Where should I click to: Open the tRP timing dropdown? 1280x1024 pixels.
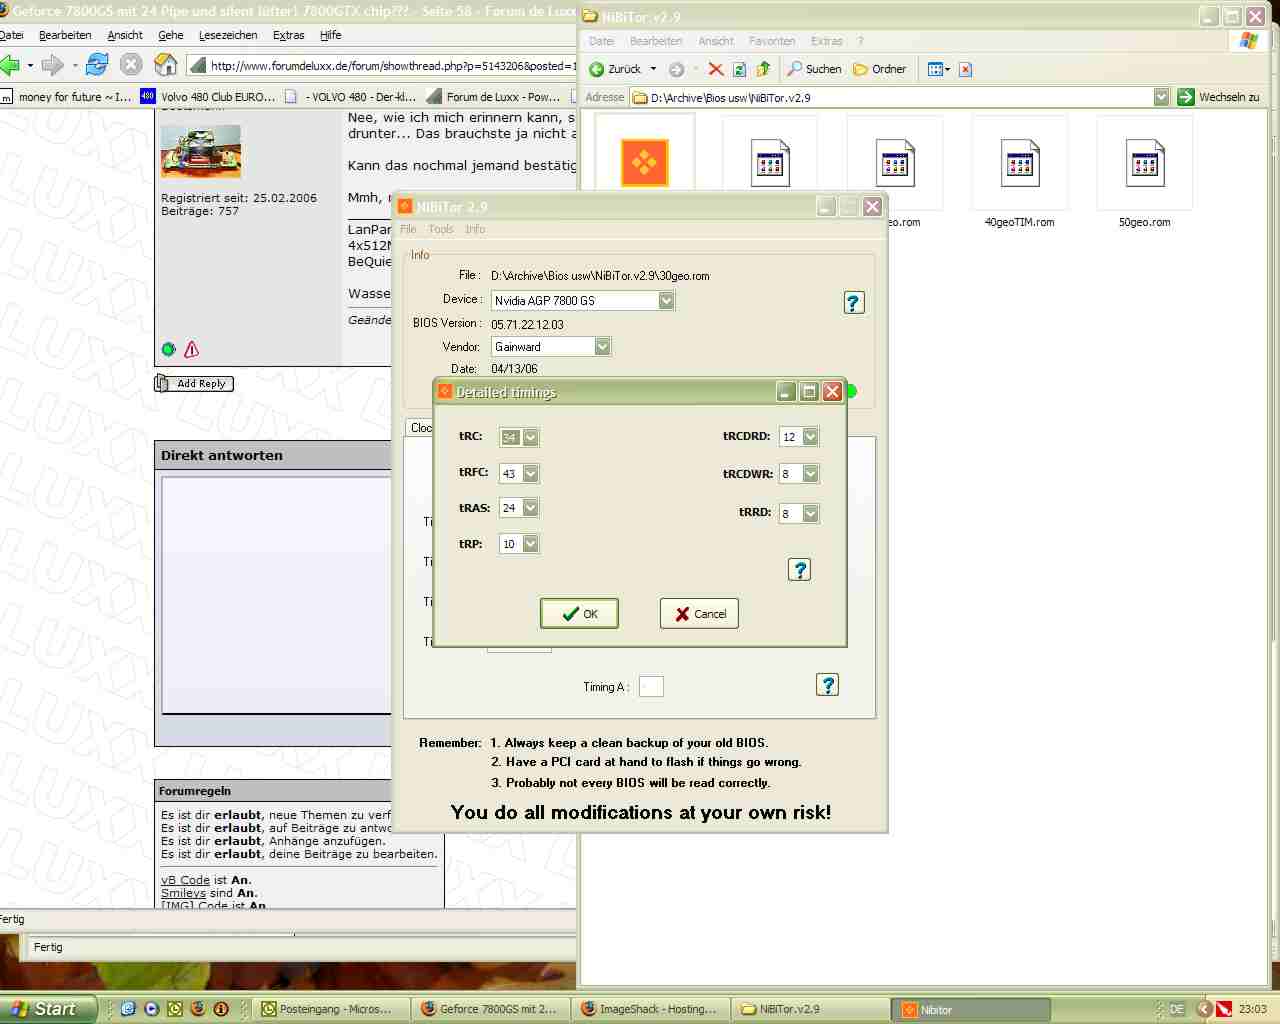pyautogui.click(x=531, y=544)
